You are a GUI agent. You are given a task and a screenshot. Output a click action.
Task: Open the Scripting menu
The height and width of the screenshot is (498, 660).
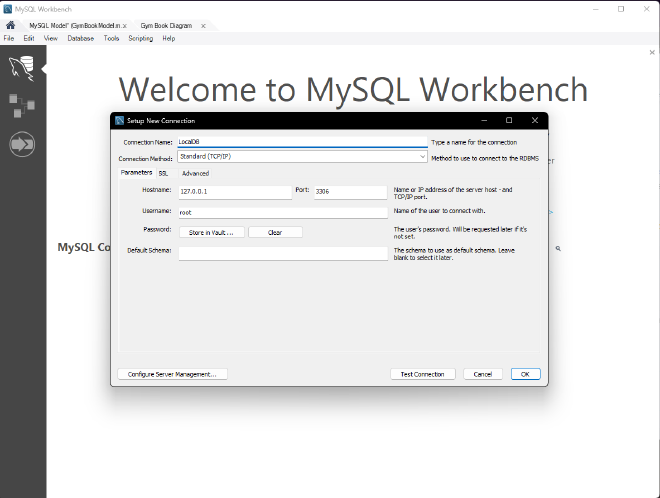tap(141, 38)
